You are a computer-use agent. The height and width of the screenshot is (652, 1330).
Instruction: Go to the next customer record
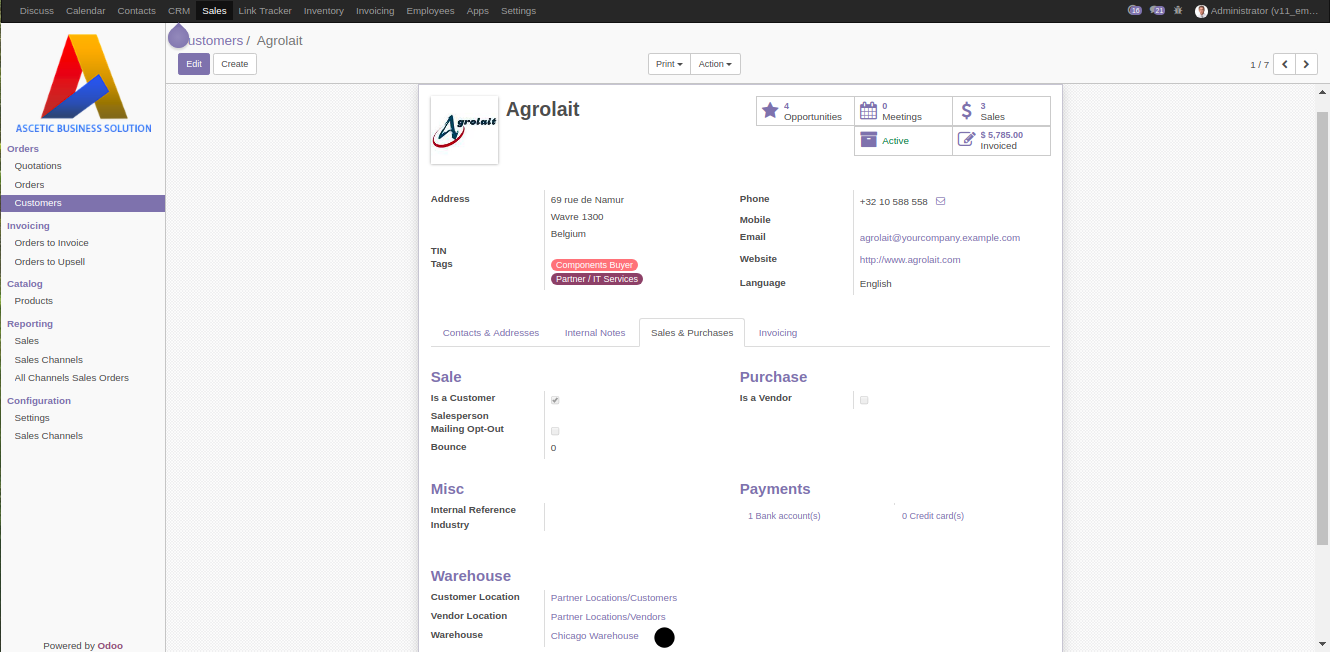click(x=1307, y=64)
